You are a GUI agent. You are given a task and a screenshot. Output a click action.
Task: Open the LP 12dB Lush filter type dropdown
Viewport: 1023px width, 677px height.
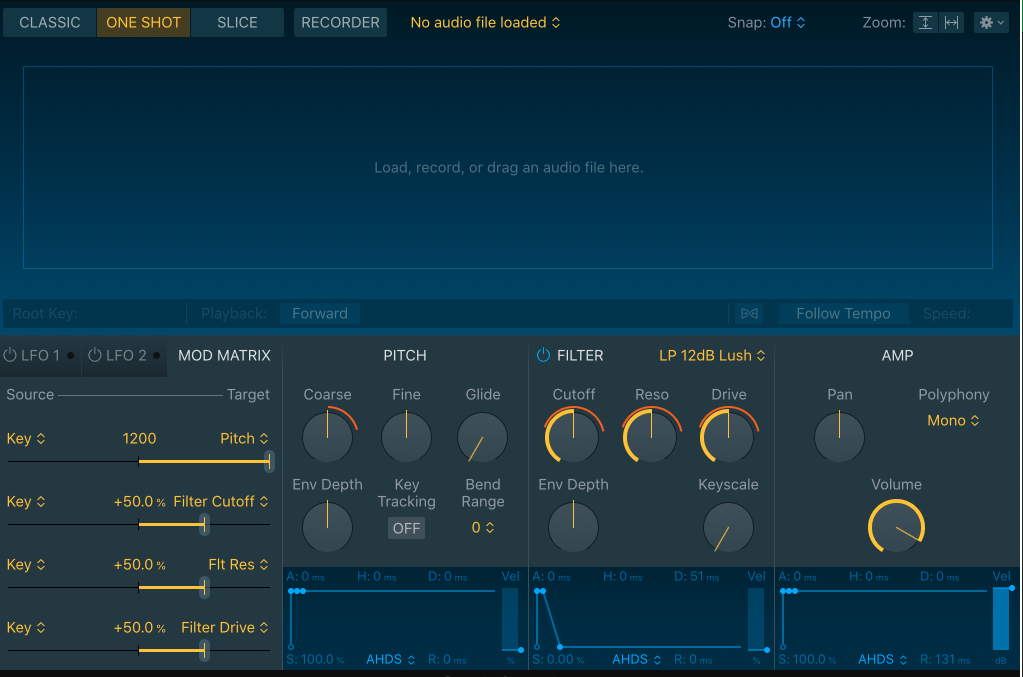click(712, 355)
